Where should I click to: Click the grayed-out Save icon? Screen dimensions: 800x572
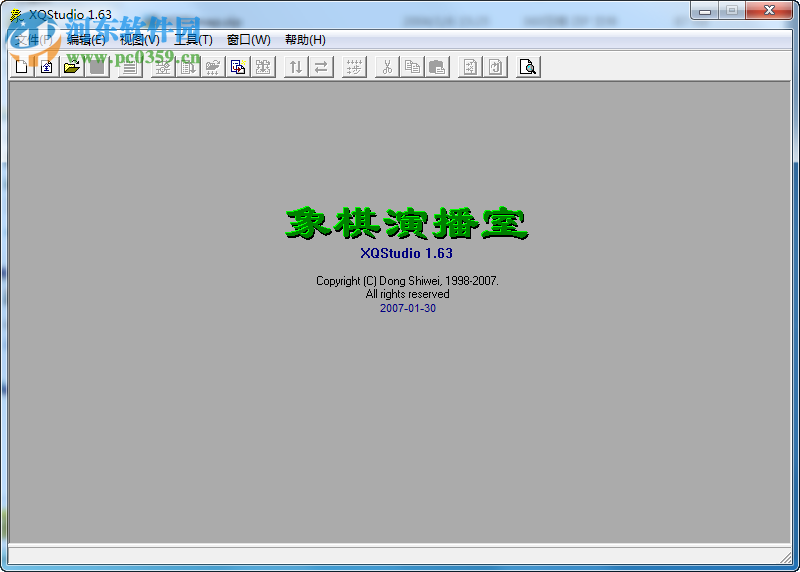(x=97, y=67)
